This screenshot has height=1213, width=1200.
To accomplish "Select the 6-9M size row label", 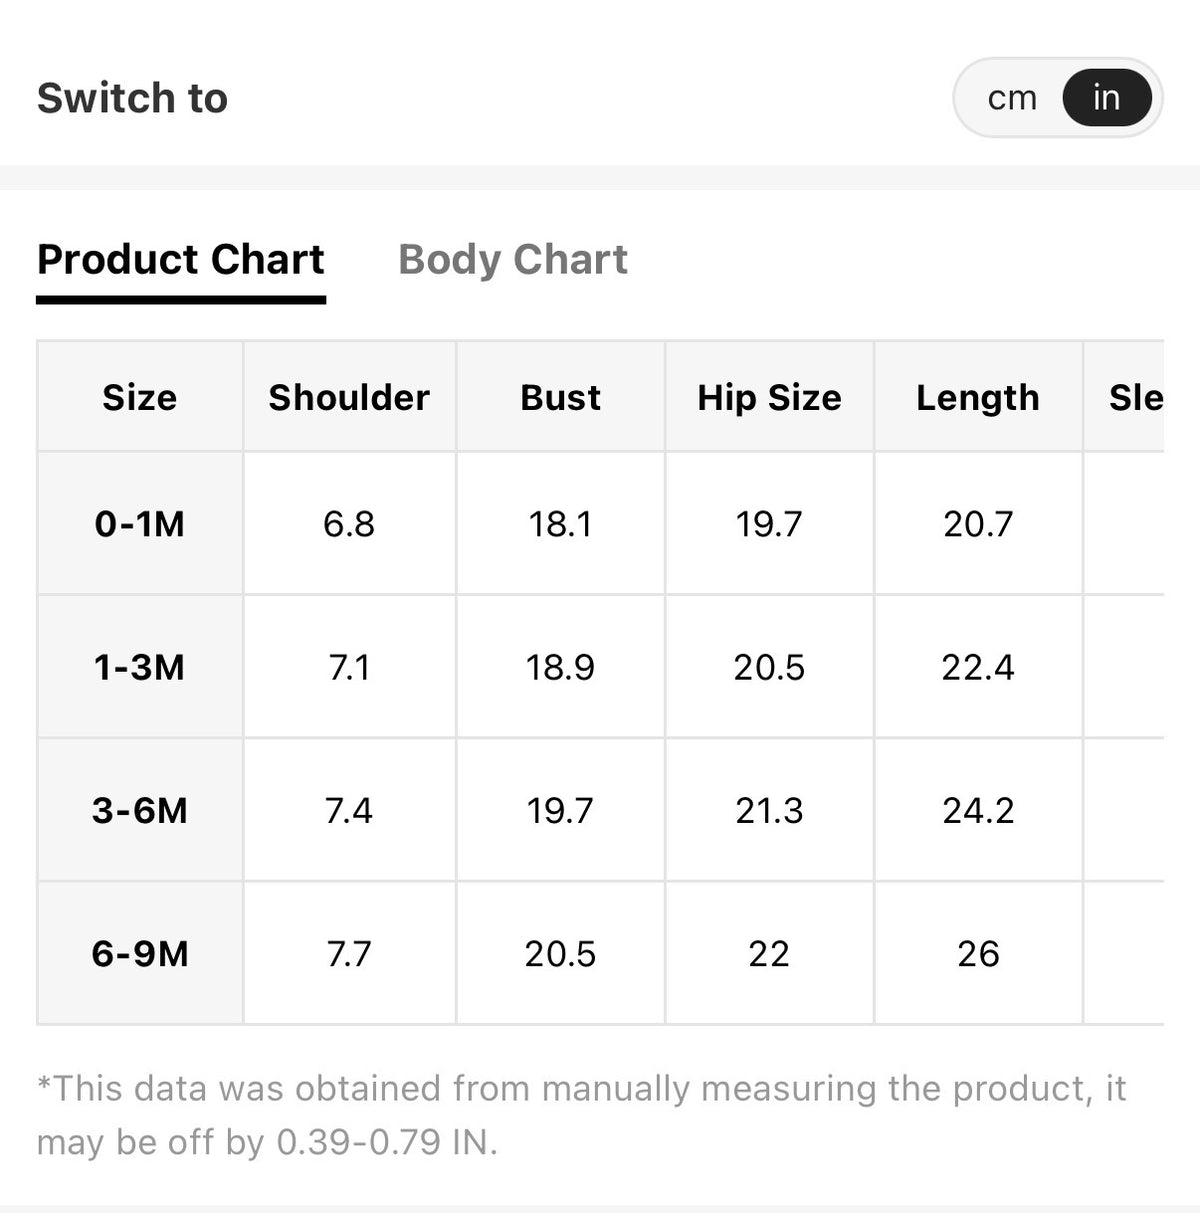I will [140, 953].
